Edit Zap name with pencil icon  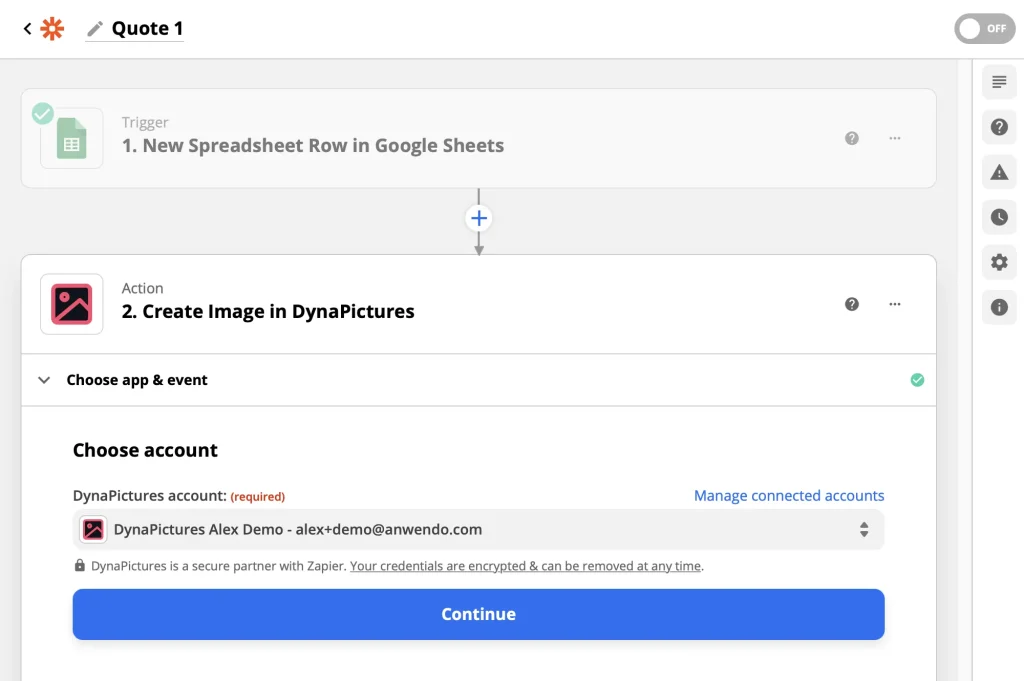tap(95, 29)
